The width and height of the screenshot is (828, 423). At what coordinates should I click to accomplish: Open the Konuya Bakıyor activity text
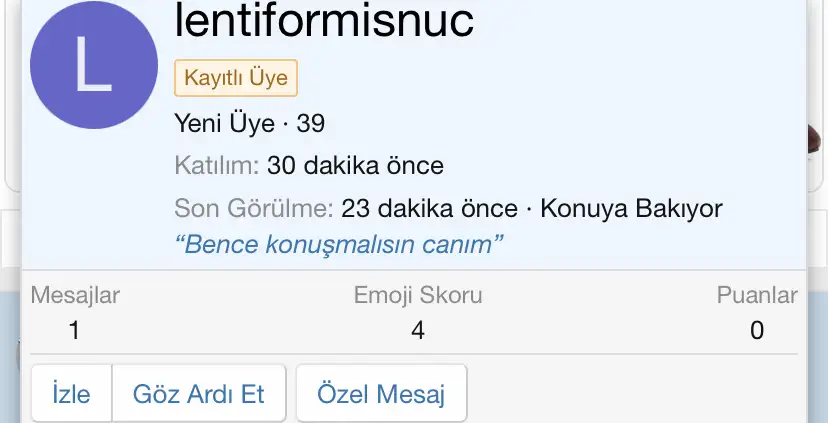pyautogui.click(x=631, y=208)
